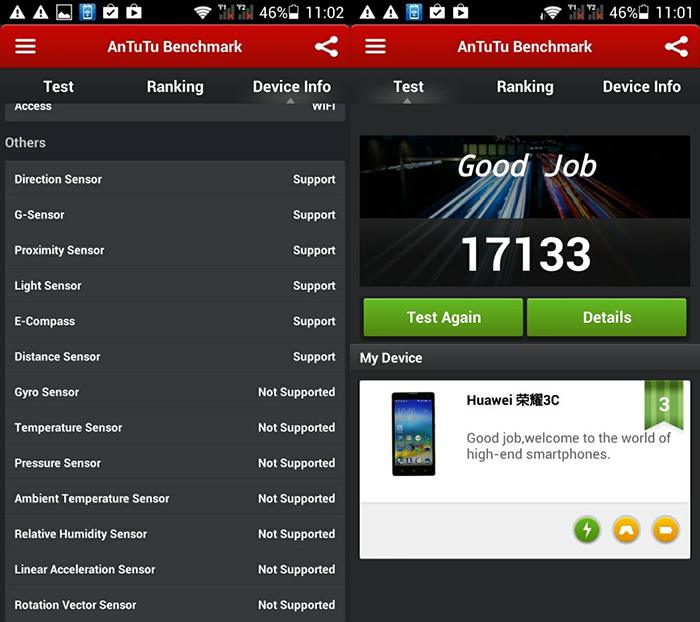
Task: Tap Wi-Fi status icon on right screen
Action: pyautogui.click(x=551, y=12)
